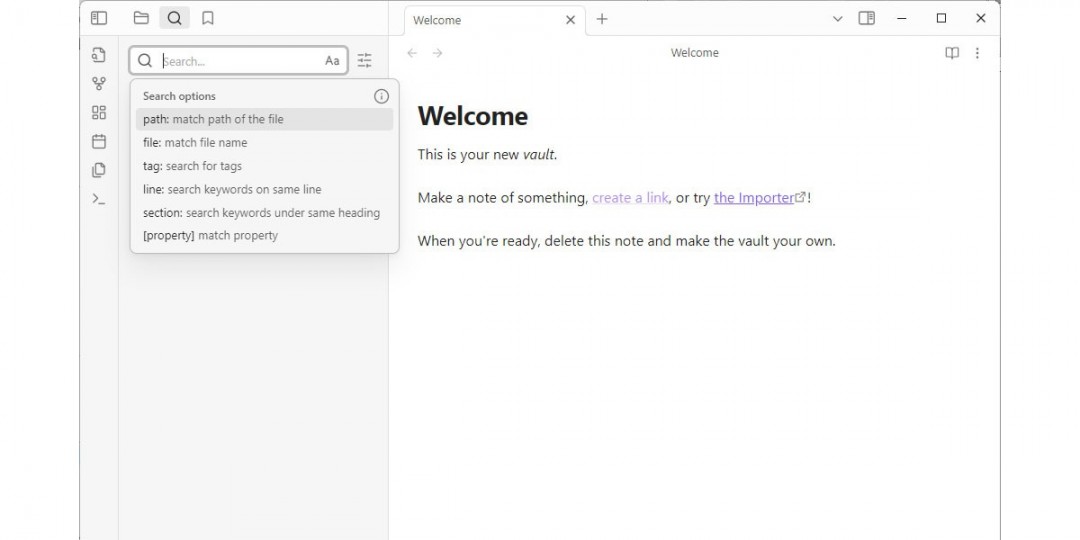Toggle the right sidebar panel
The width and height of the screenshot is (1080, 540).
[x=867, y=18]
